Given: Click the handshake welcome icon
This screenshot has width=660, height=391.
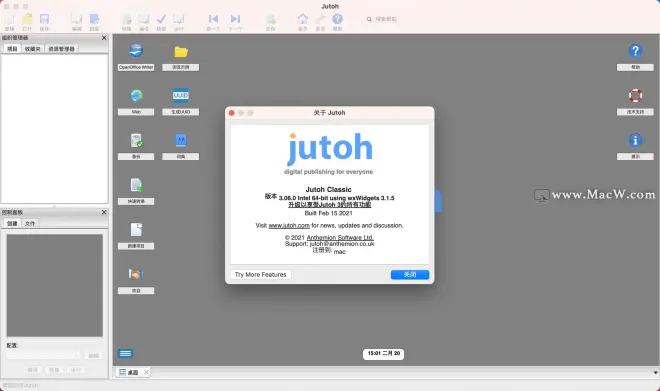Looking at the screenshot, I should click(x=136, y=274).
